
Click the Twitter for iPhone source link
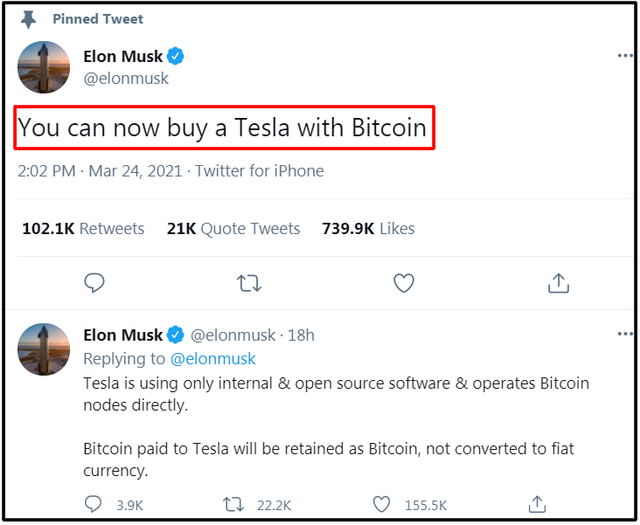[259, 171]
